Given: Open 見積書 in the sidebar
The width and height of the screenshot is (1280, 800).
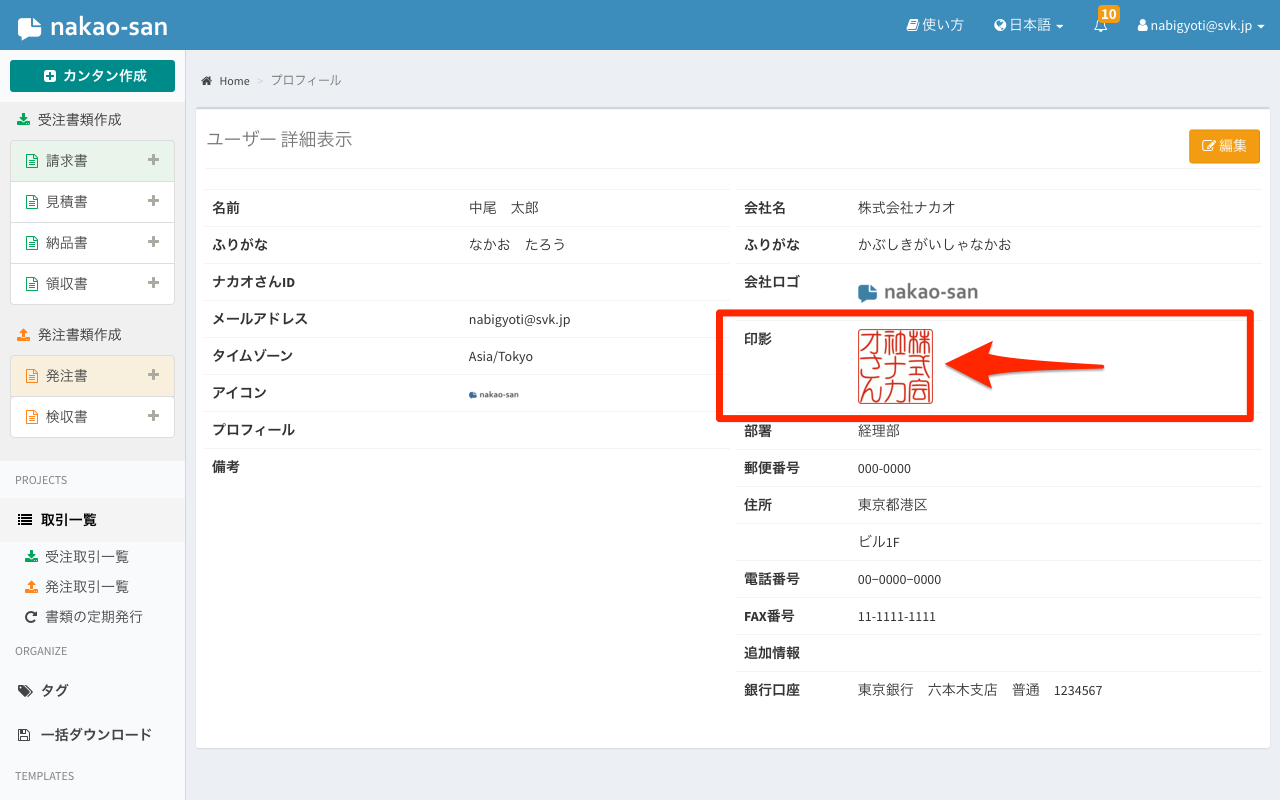Looking at the screenshot, I should [66, 202].
